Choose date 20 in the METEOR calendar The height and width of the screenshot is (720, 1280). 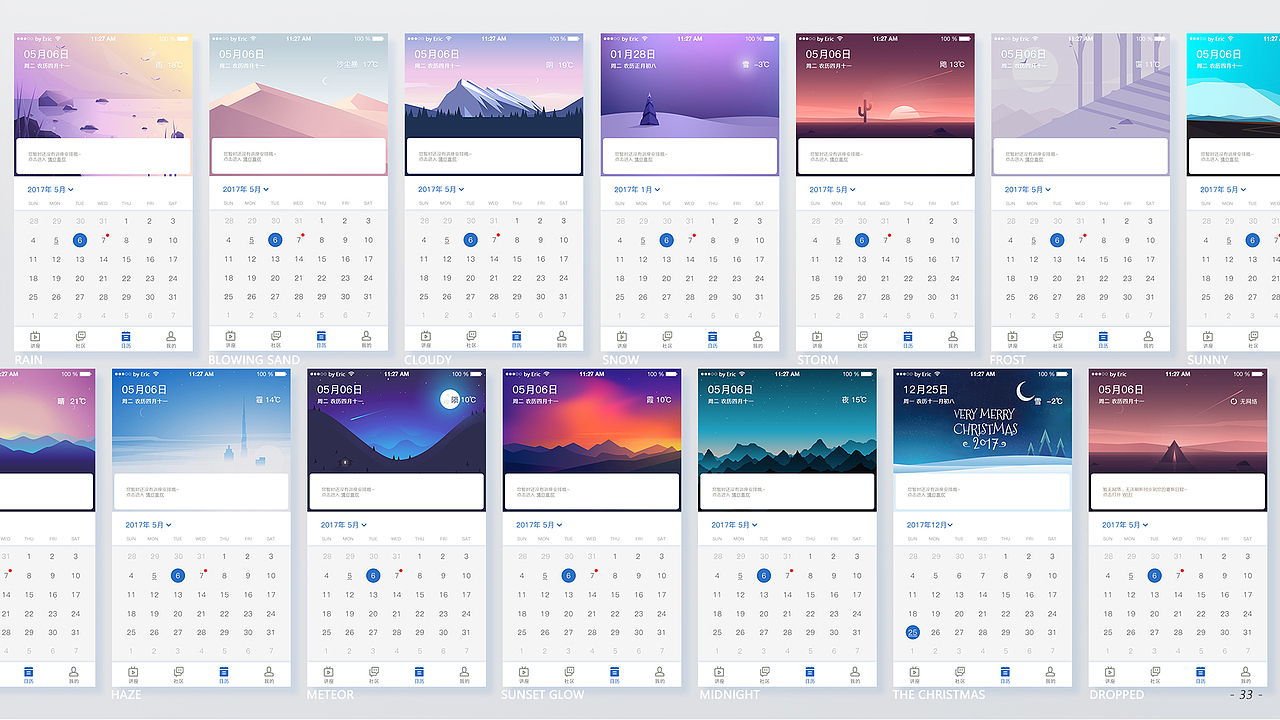pyautogui.click(x=373, y=613)
